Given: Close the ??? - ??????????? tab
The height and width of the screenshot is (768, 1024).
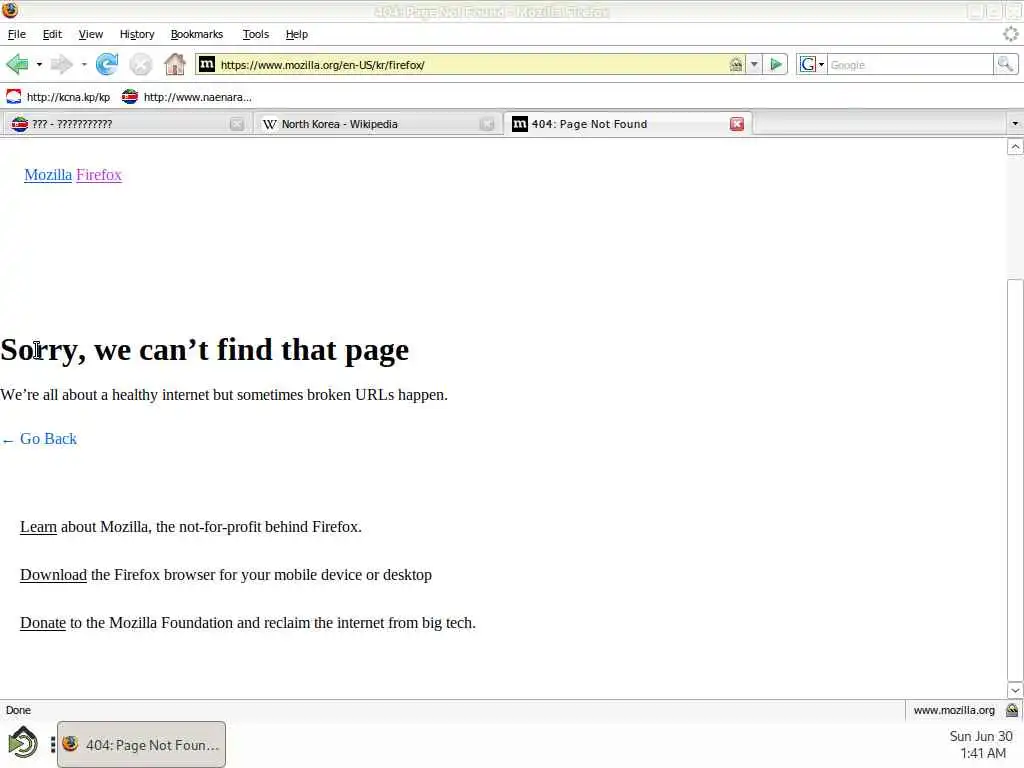Looking at the screenshot, I should (236, 124).
